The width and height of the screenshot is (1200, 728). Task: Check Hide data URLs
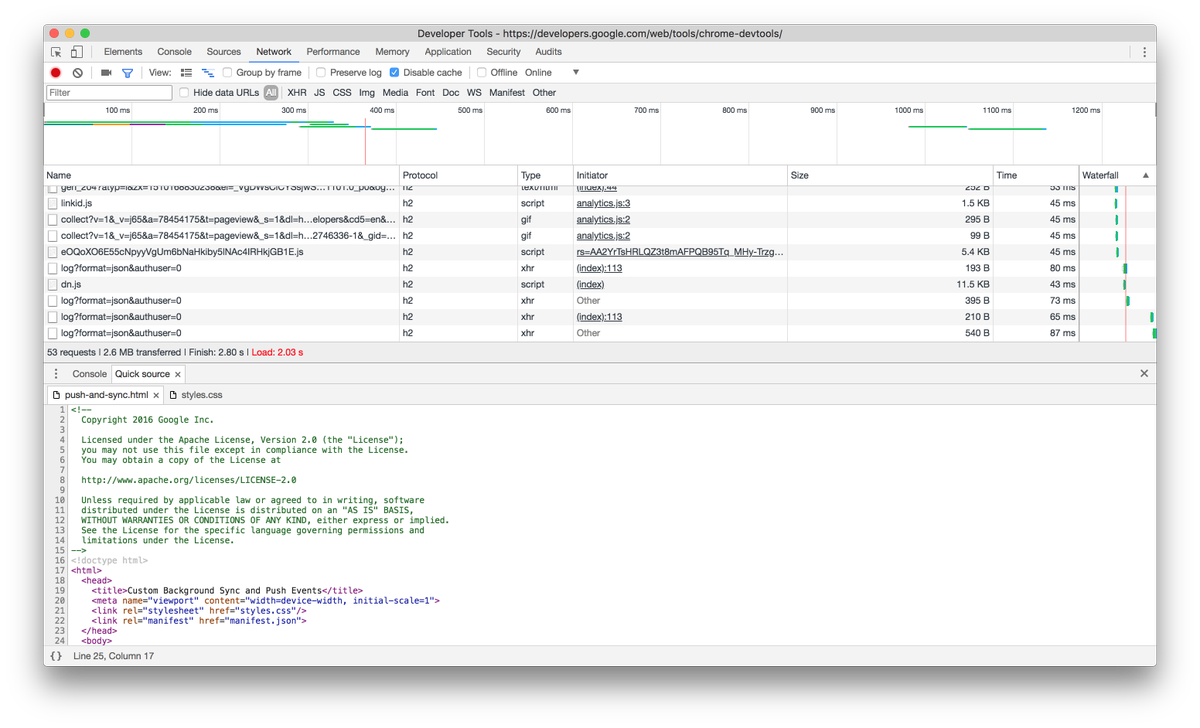pyautogui.click(x=184, y=92)
